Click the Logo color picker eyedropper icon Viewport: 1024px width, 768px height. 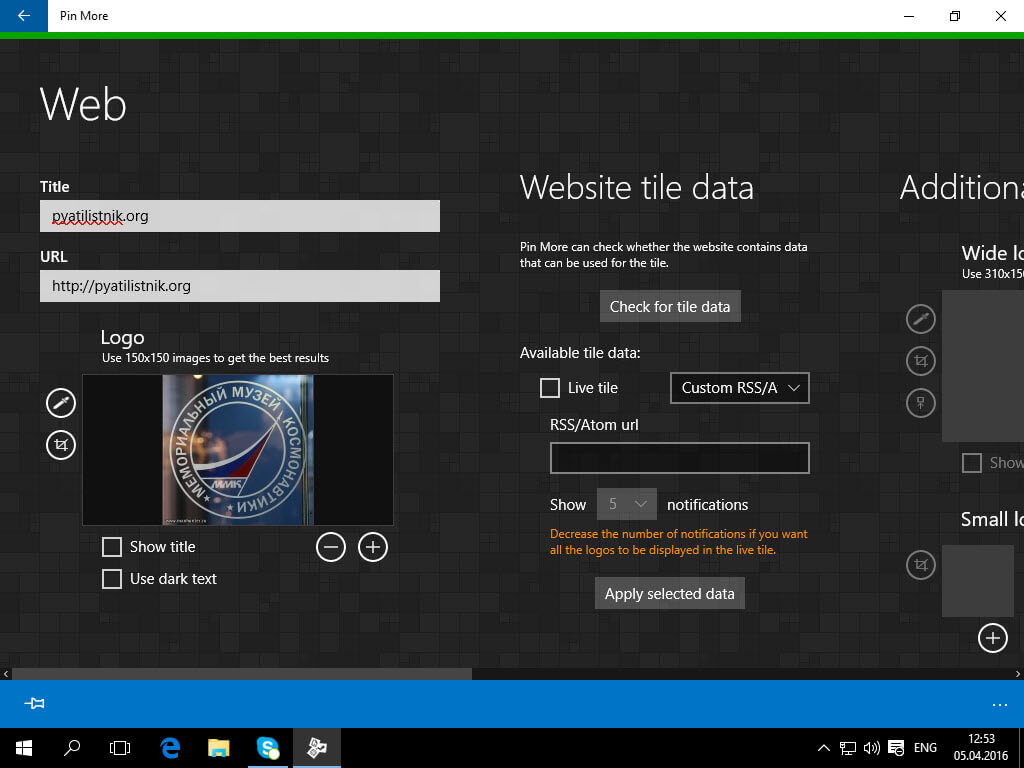point(61,403)
